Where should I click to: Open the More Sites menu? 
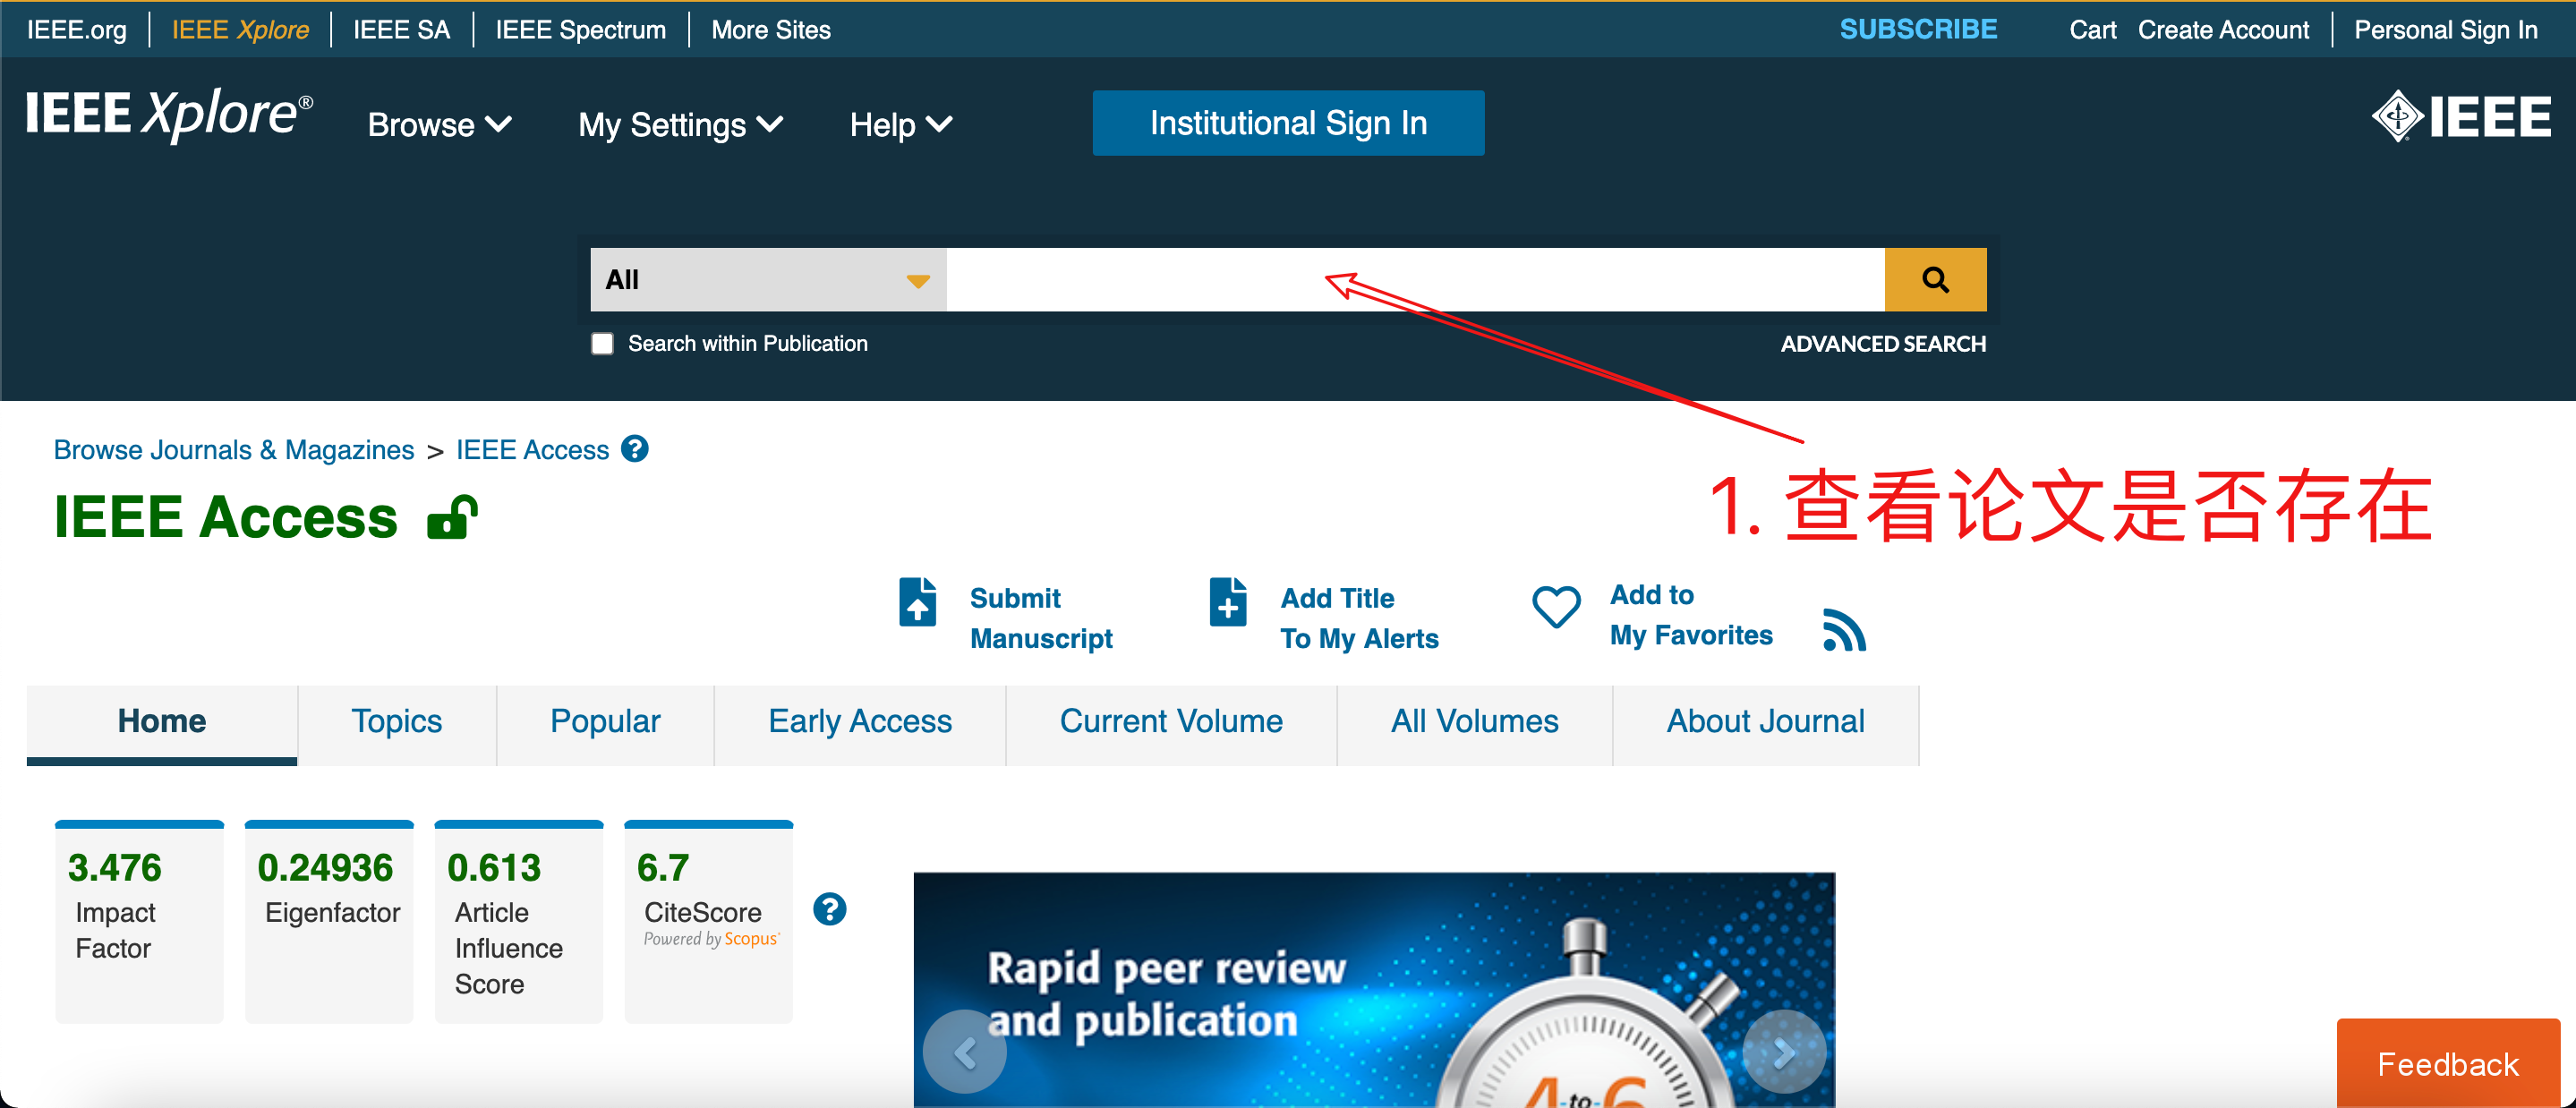coord(771,30)
